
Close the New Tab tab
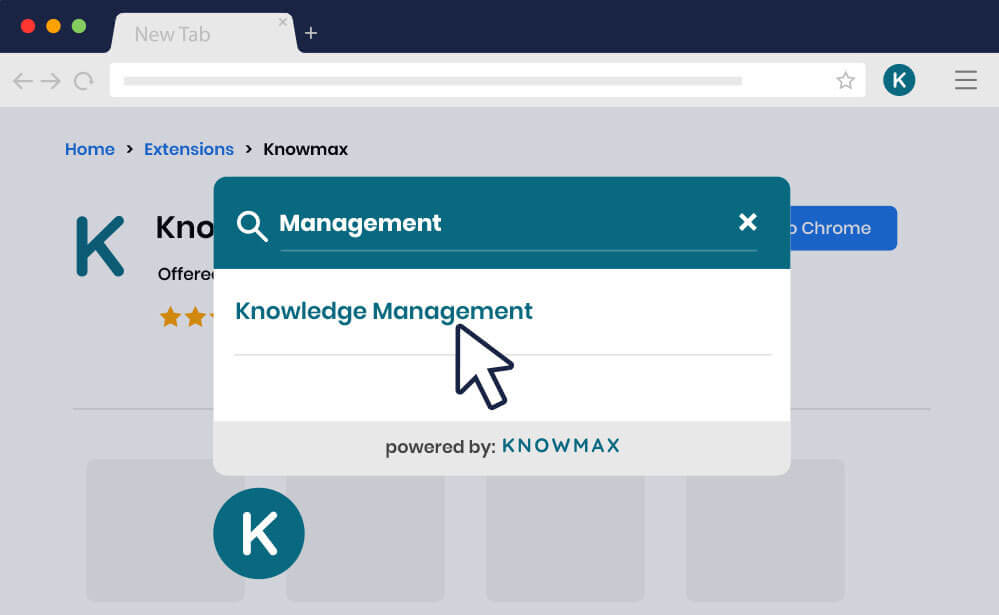(283, 22)
